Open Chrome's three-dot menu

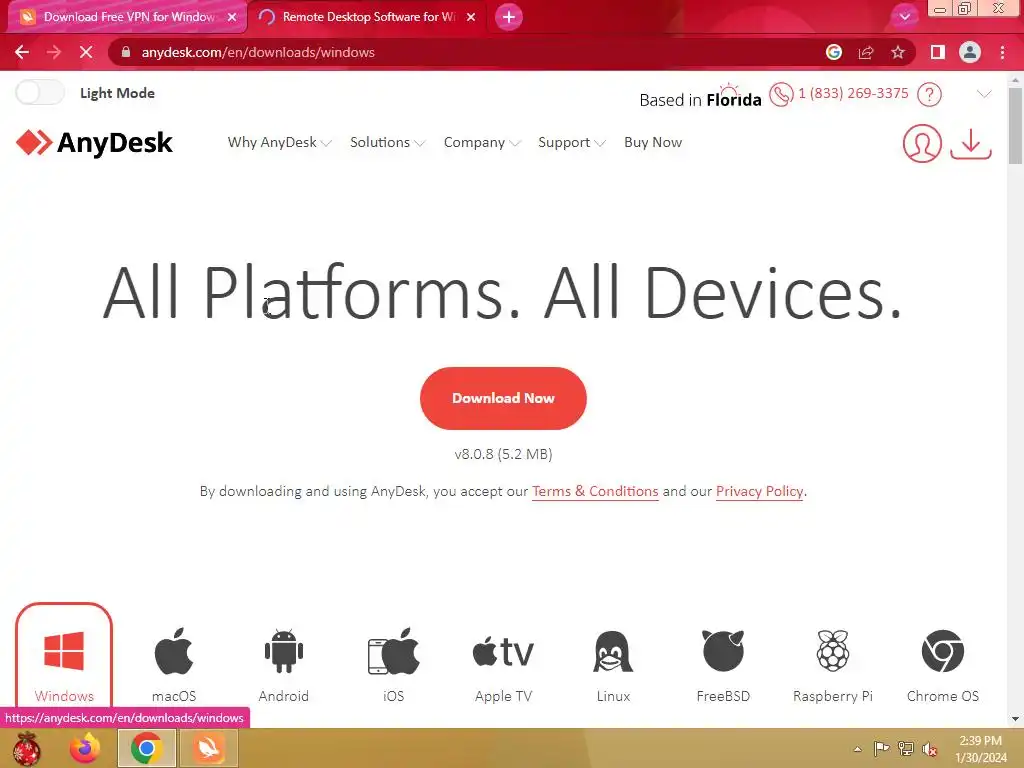1002,52
